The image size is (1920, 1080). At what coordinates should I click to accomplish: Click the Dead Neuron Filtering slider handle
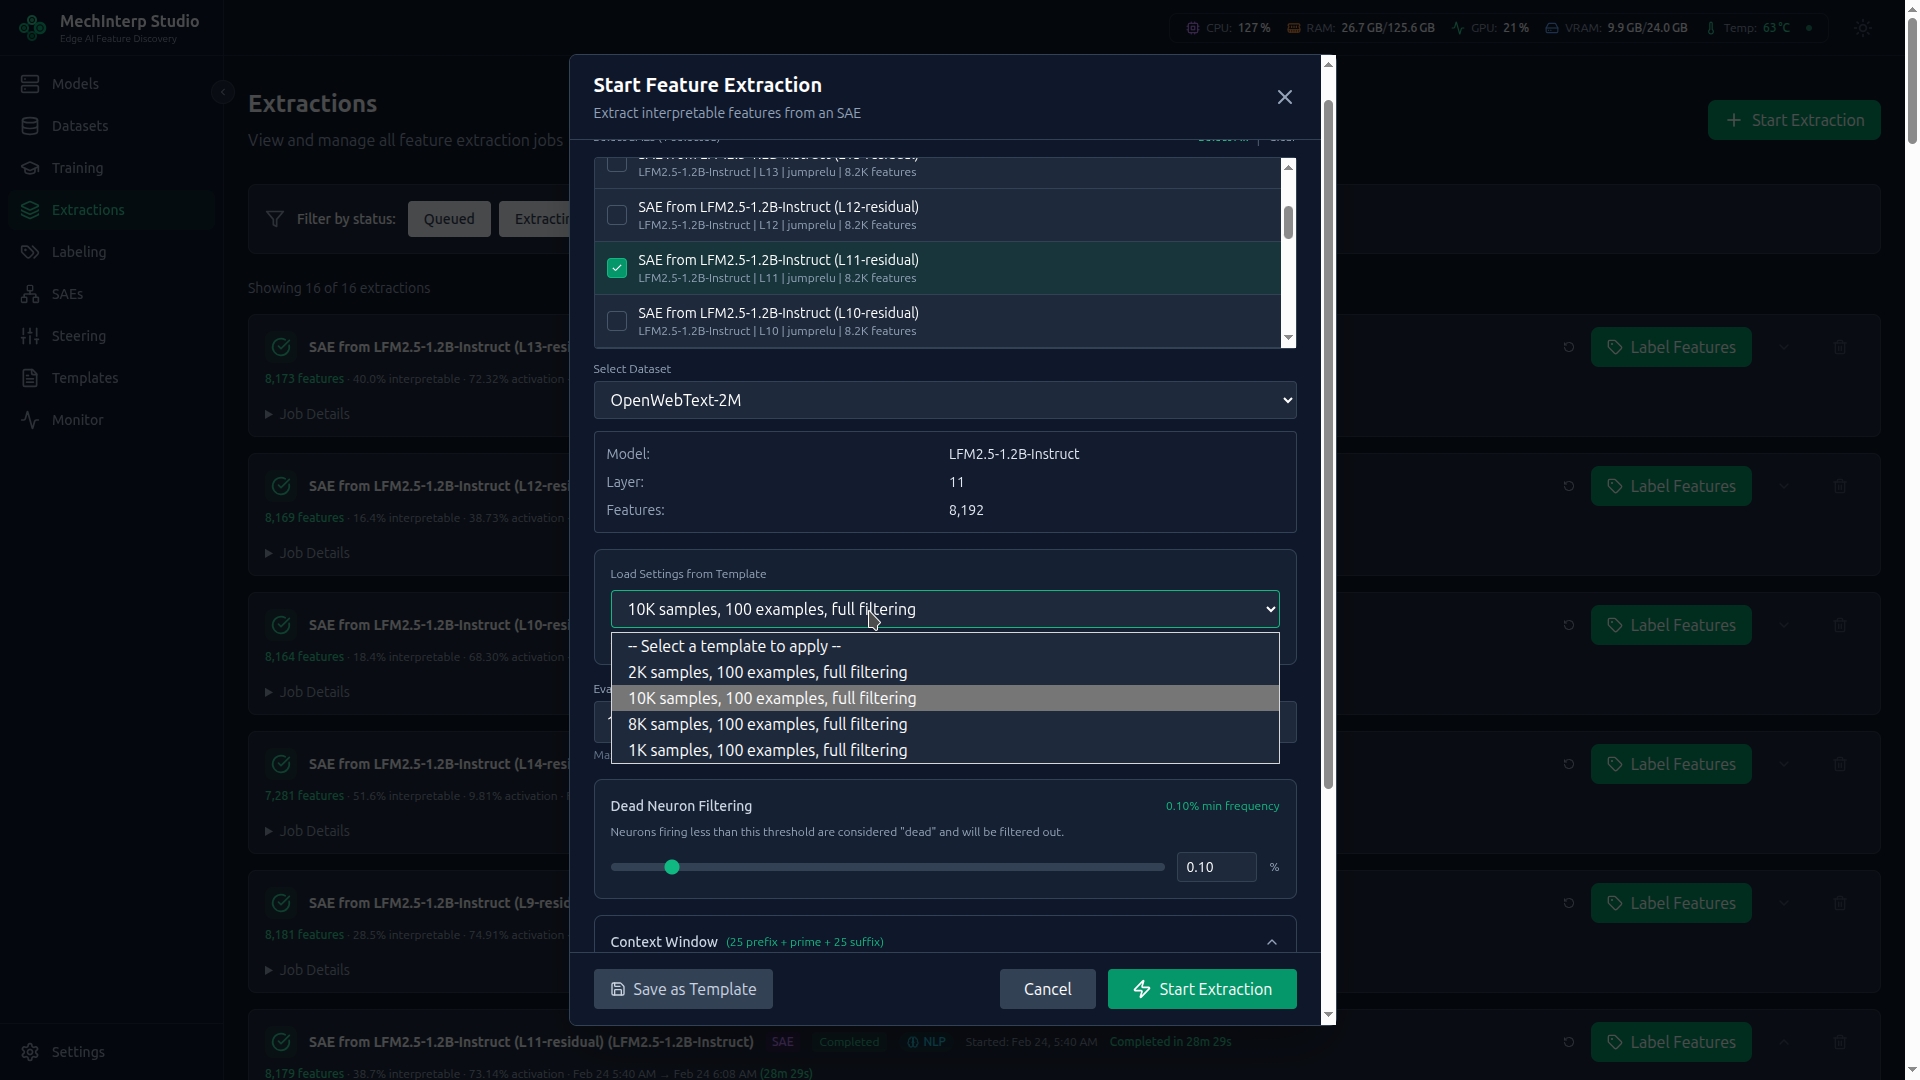tap(672, 867)
